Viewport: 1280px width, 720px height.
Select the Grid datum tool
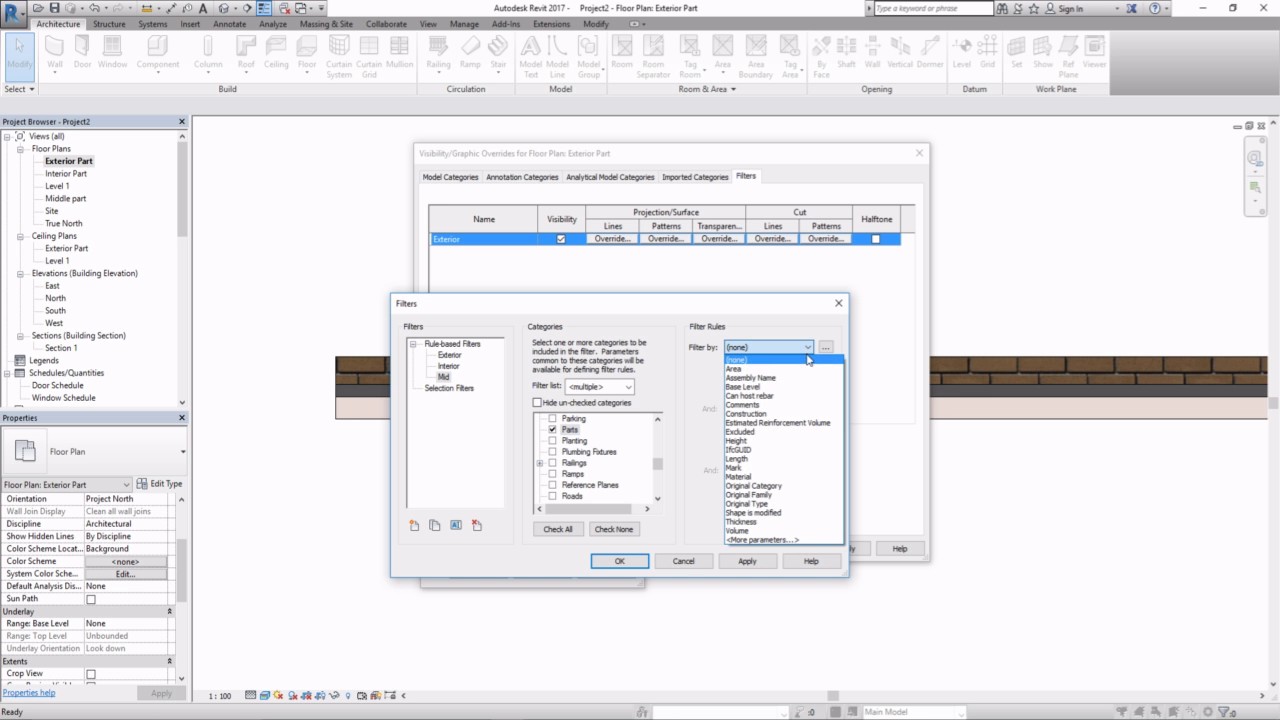point(987,52)
